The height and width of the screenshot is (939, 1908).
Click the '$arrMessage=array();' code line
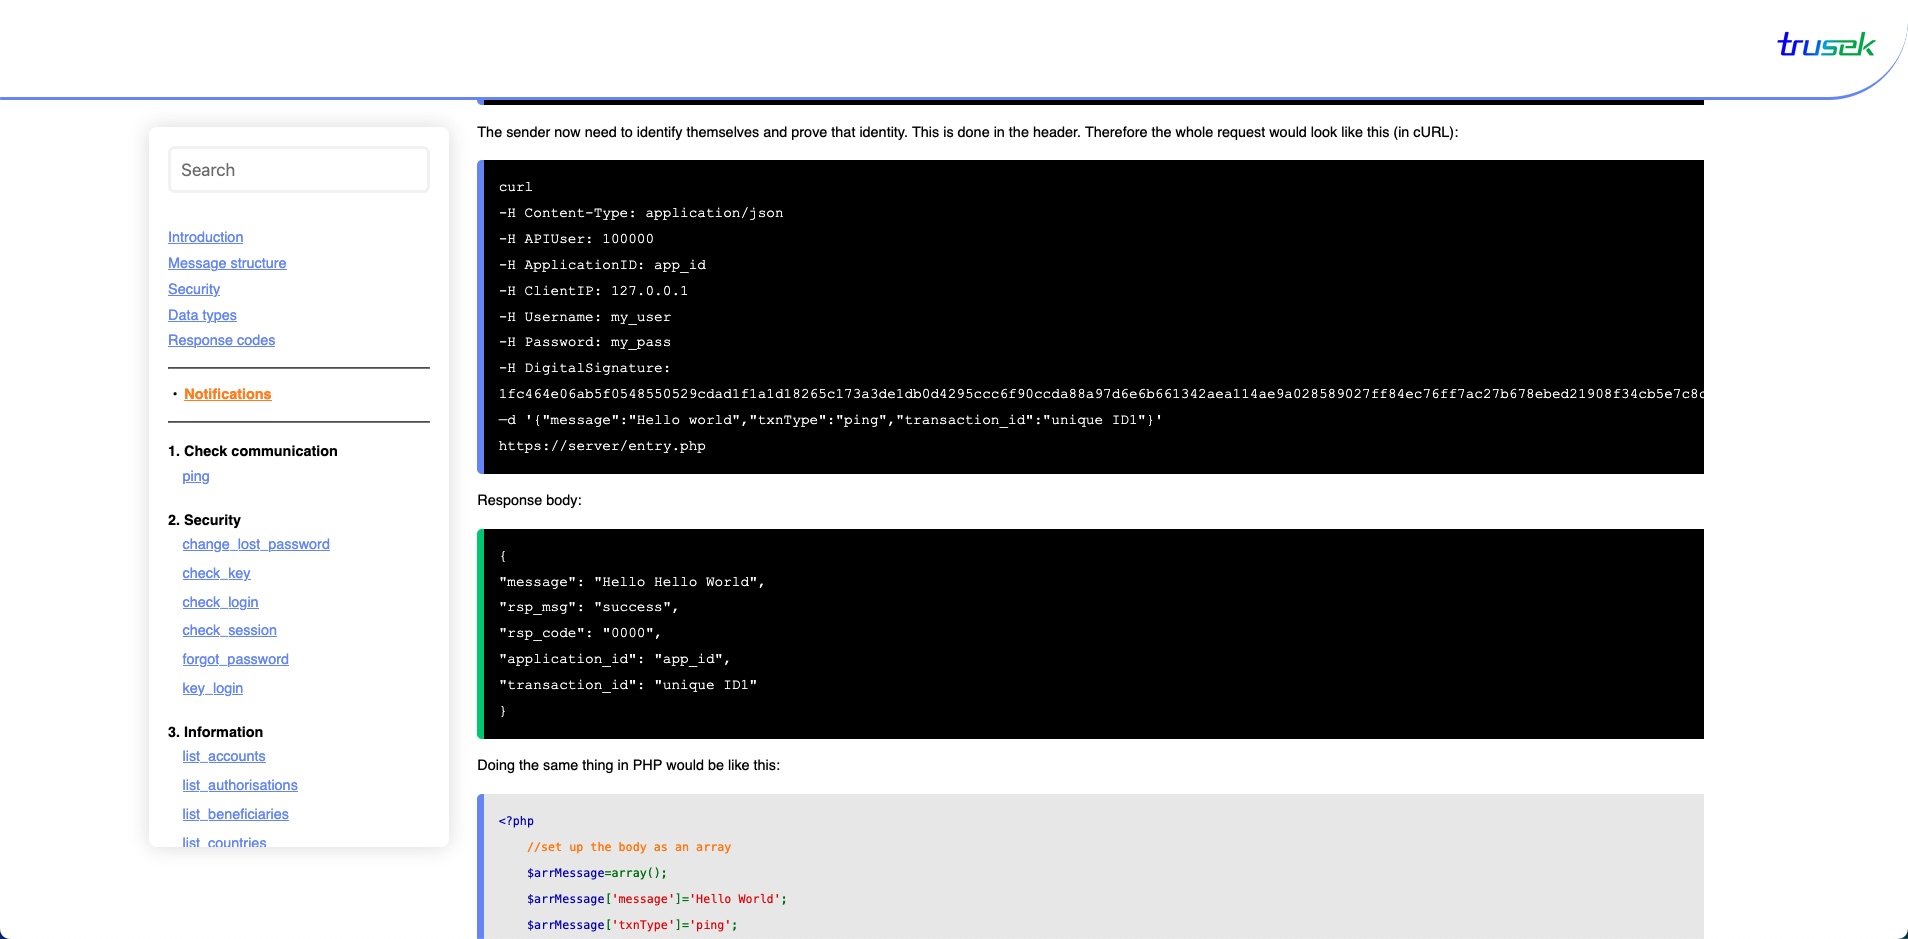tap(597, 873)
